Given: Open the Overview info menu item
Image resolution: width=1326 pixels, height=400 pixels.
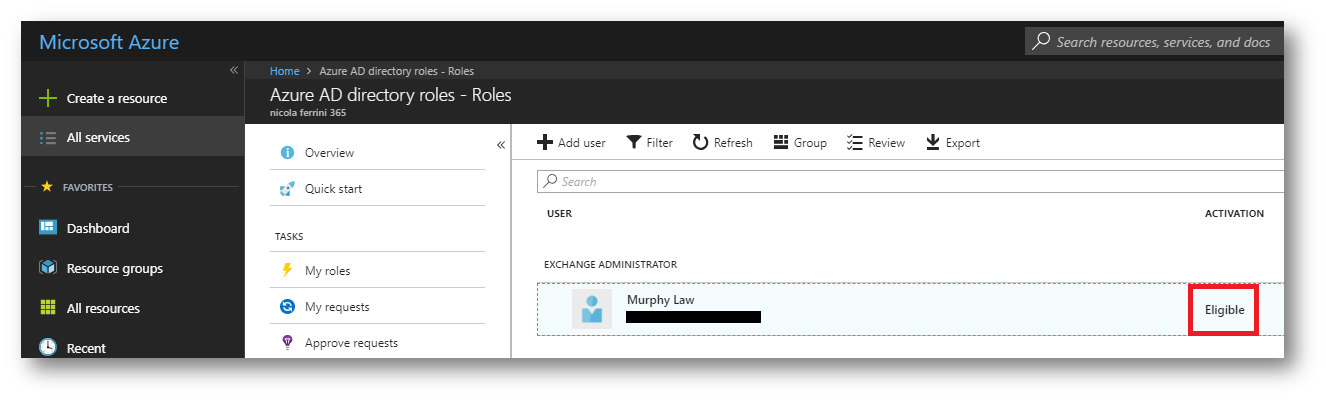Looking at the screenshot, I should tap(329, 153).
